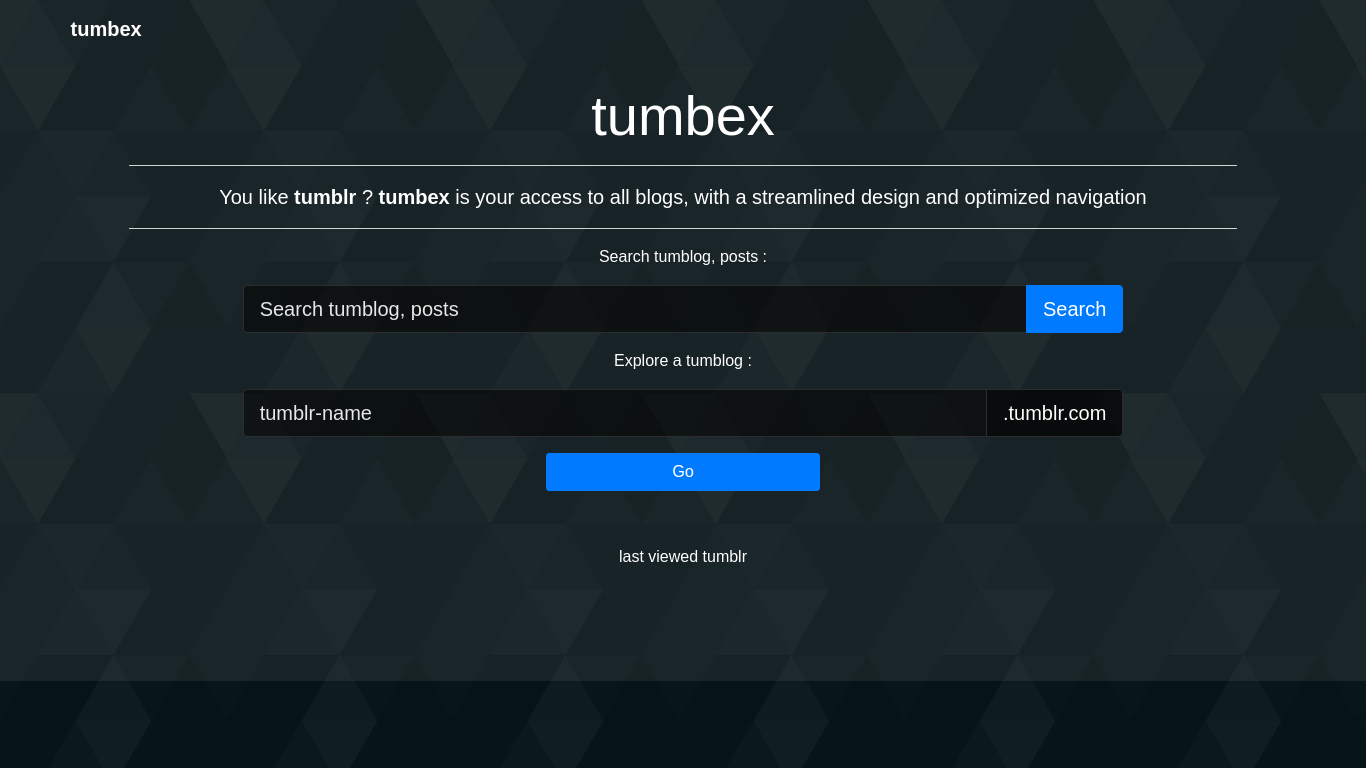The width and height of the screenshot is (1366, 768).
Task: Click the 'Search tumblog, posts :' label
Action: point(683,257)
